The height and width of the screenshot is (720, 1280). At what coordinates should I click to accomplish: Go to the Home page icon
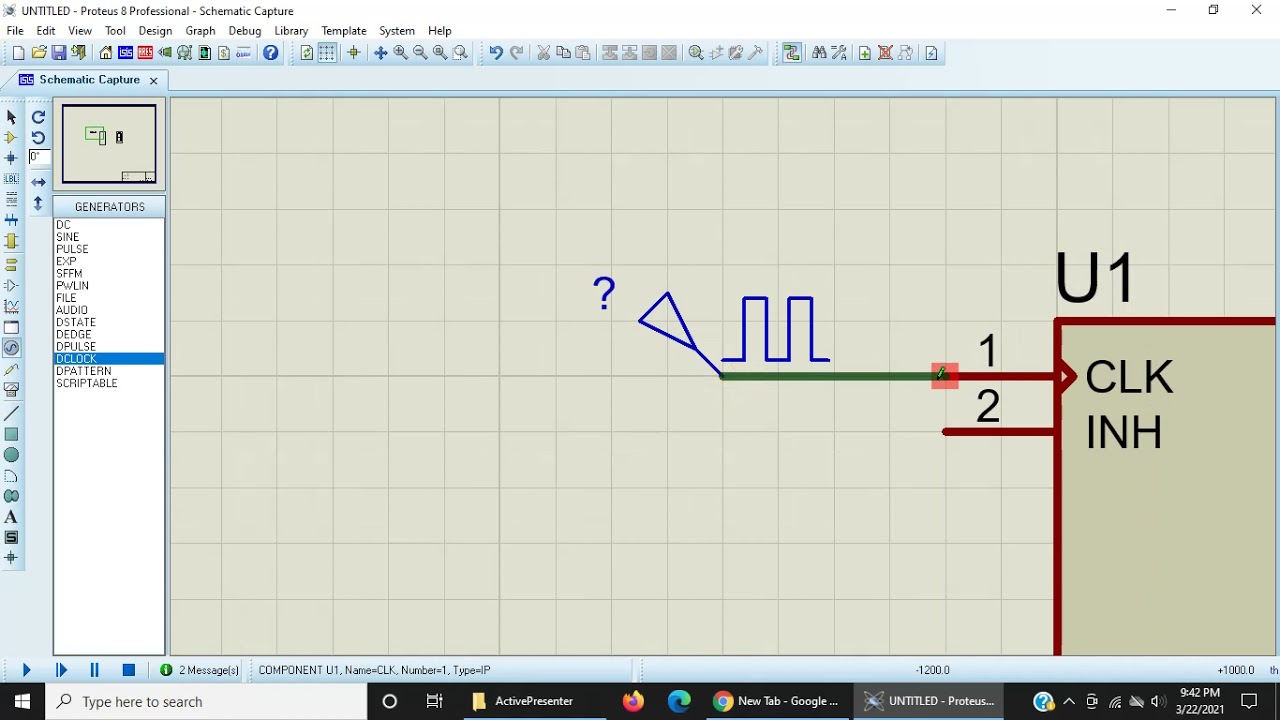(106, 53)
